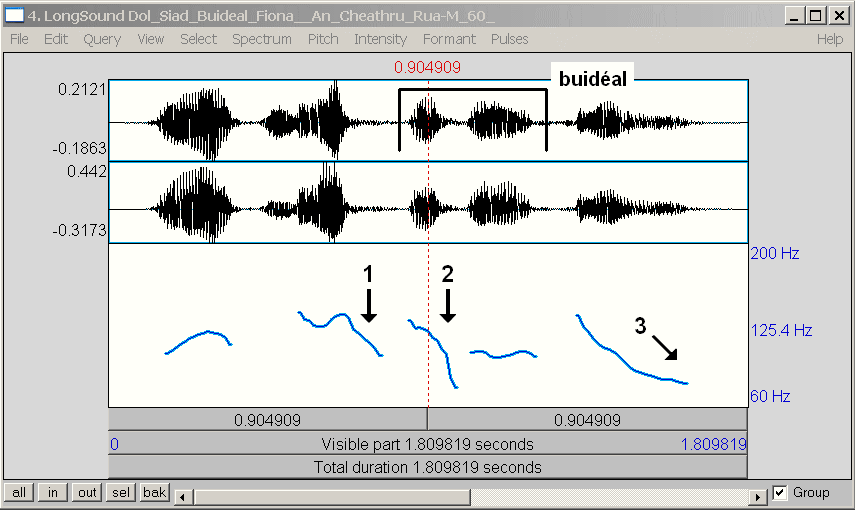Open the File menu
Viewport: 856px width, 510px height.
coord(19,39)
